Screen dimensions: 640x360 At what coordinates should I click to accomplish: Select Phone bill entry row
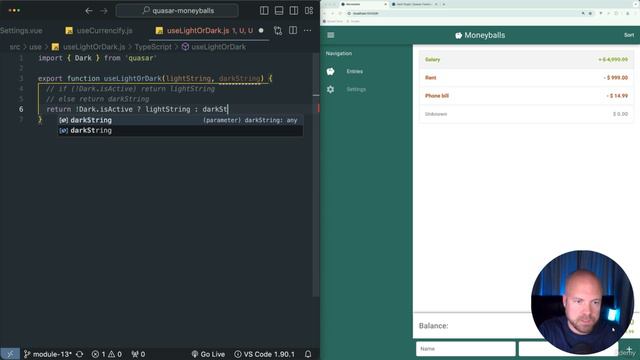click(526, 96)
